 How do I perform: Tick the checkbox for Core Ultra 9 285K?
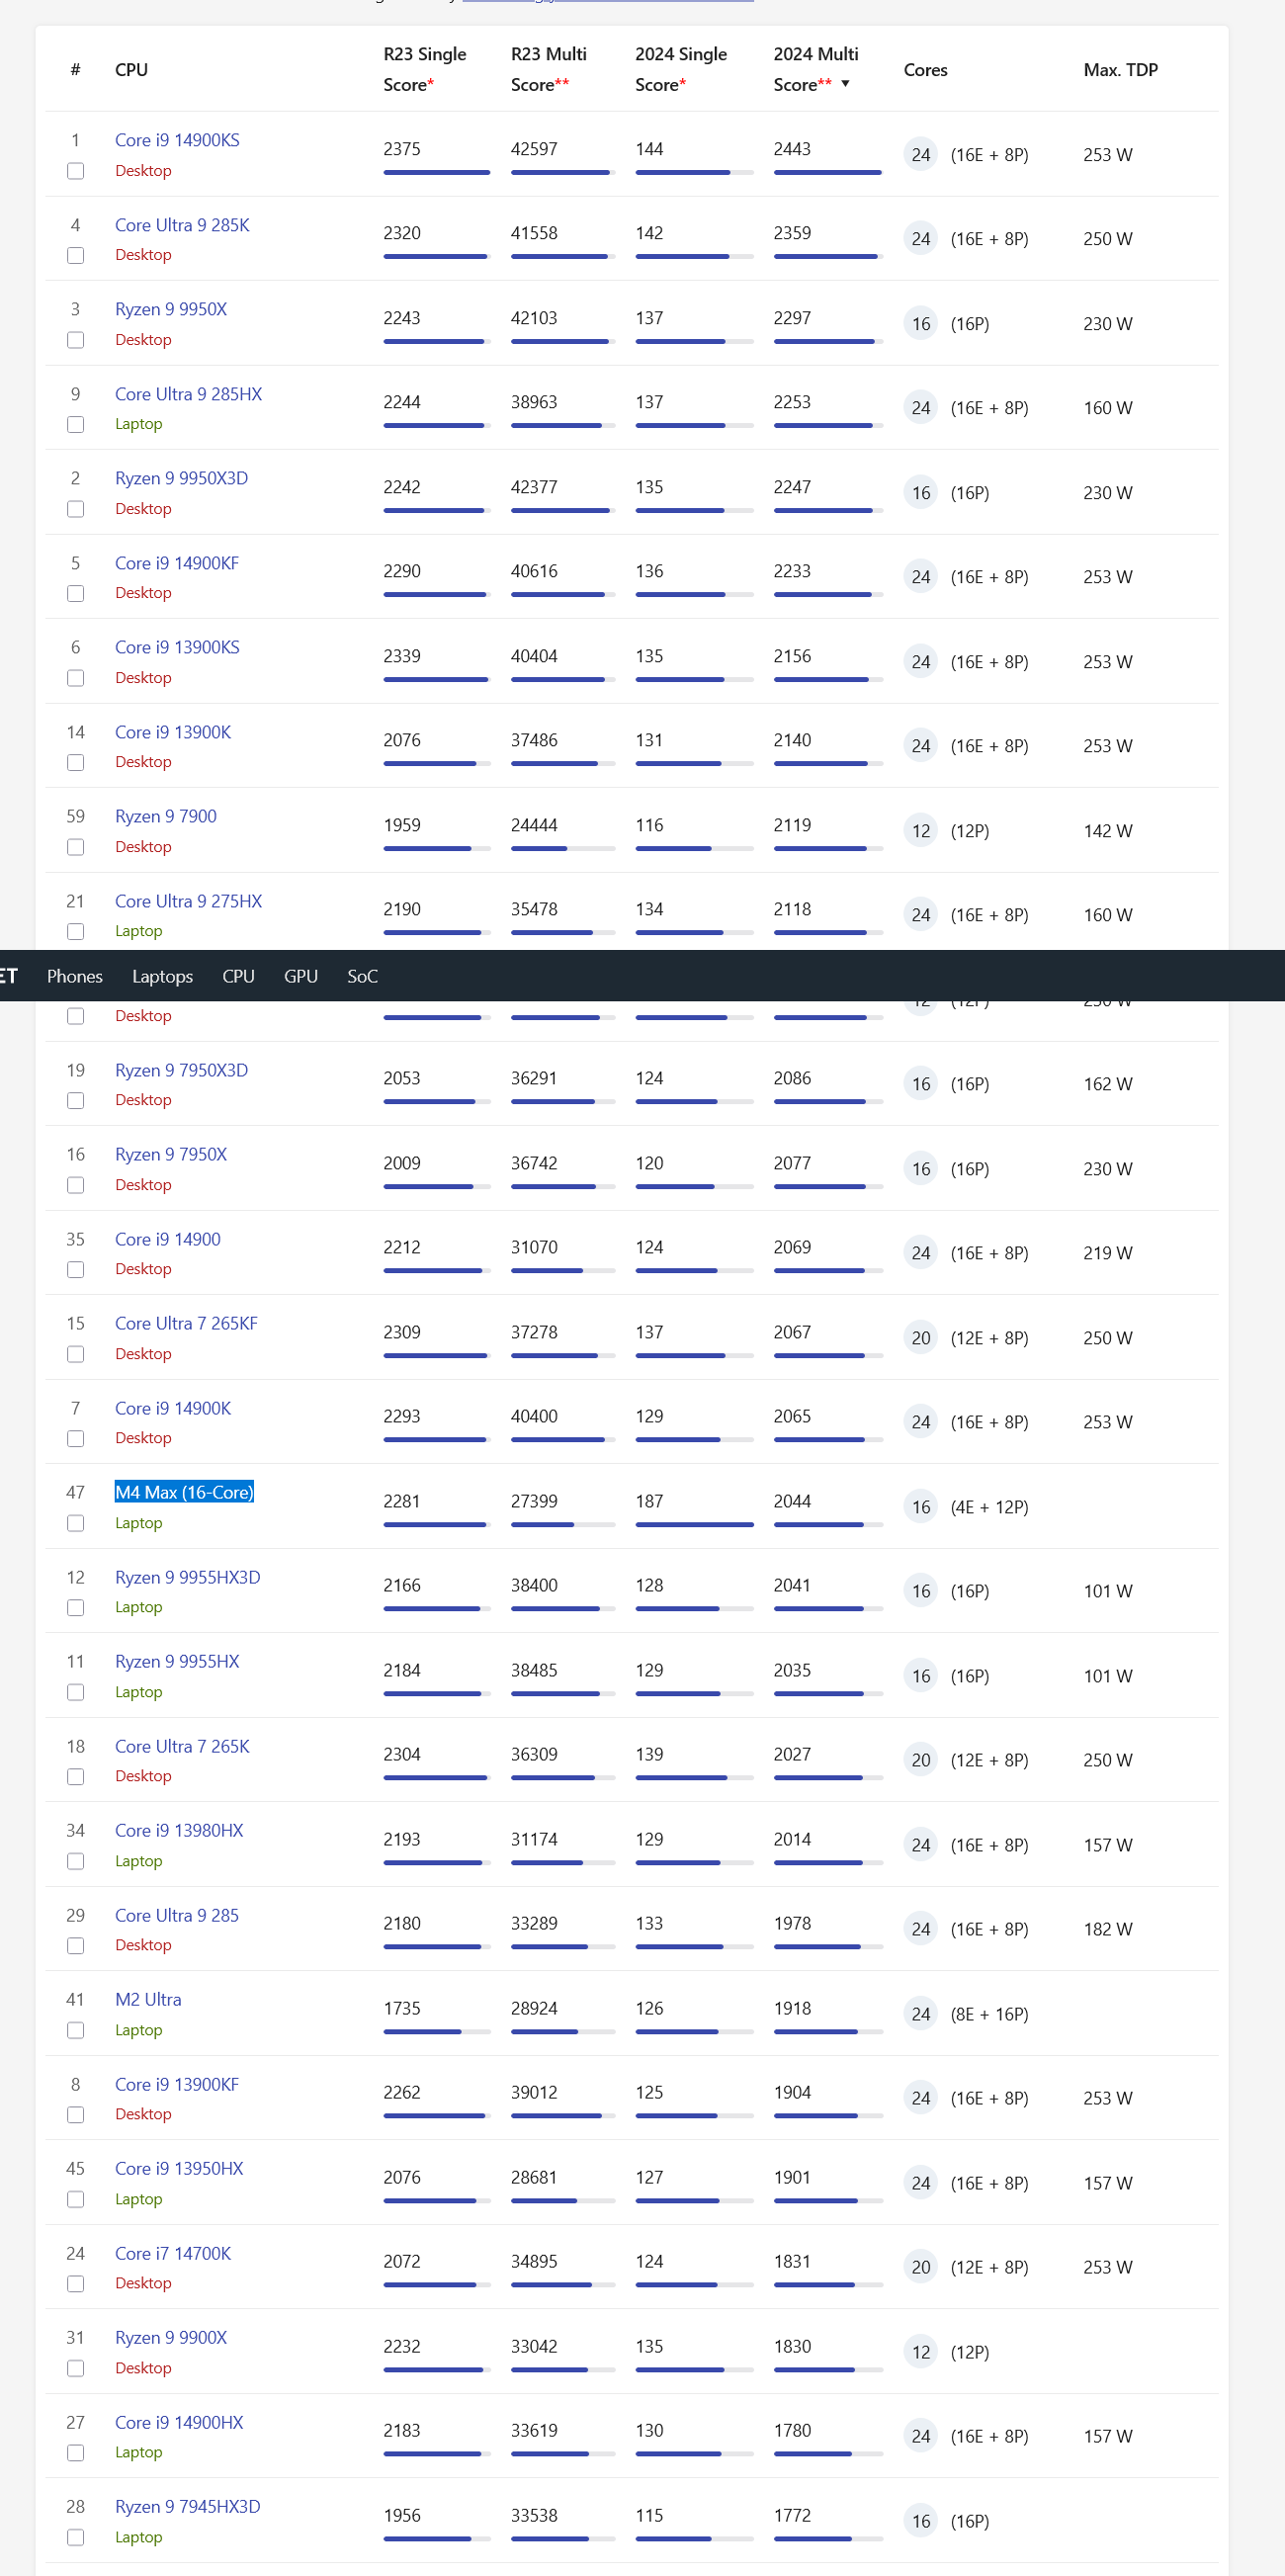point(75,256)
